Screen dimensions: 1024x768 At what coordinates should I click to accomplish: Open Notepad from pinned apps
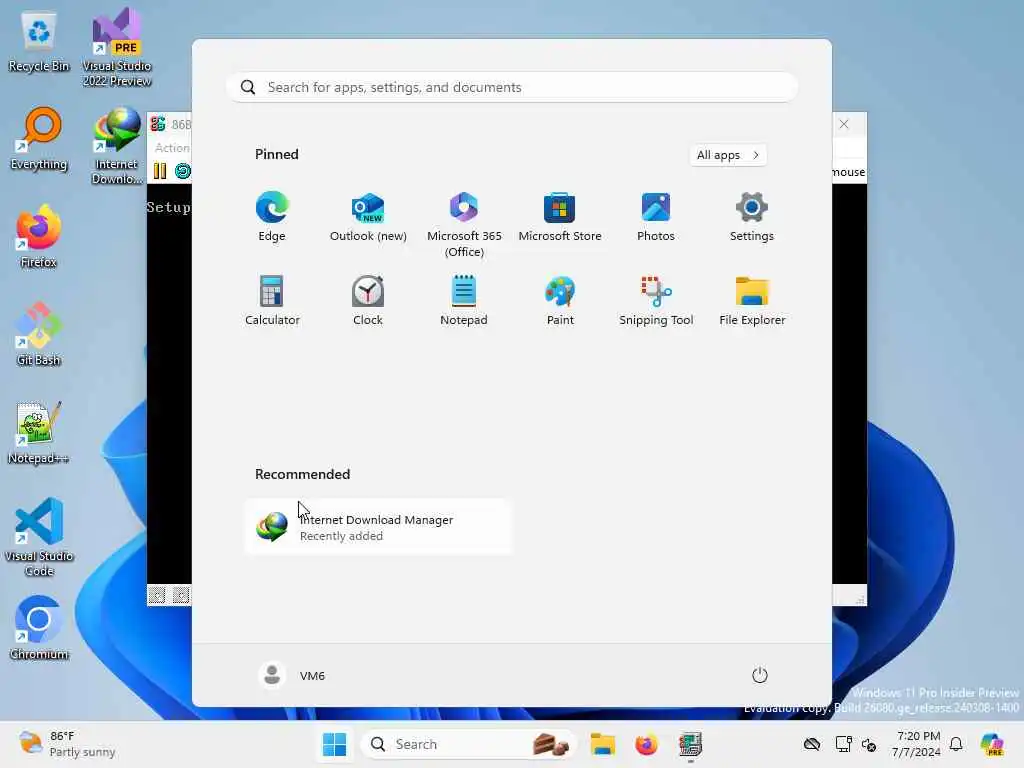(x=464, y=300)
